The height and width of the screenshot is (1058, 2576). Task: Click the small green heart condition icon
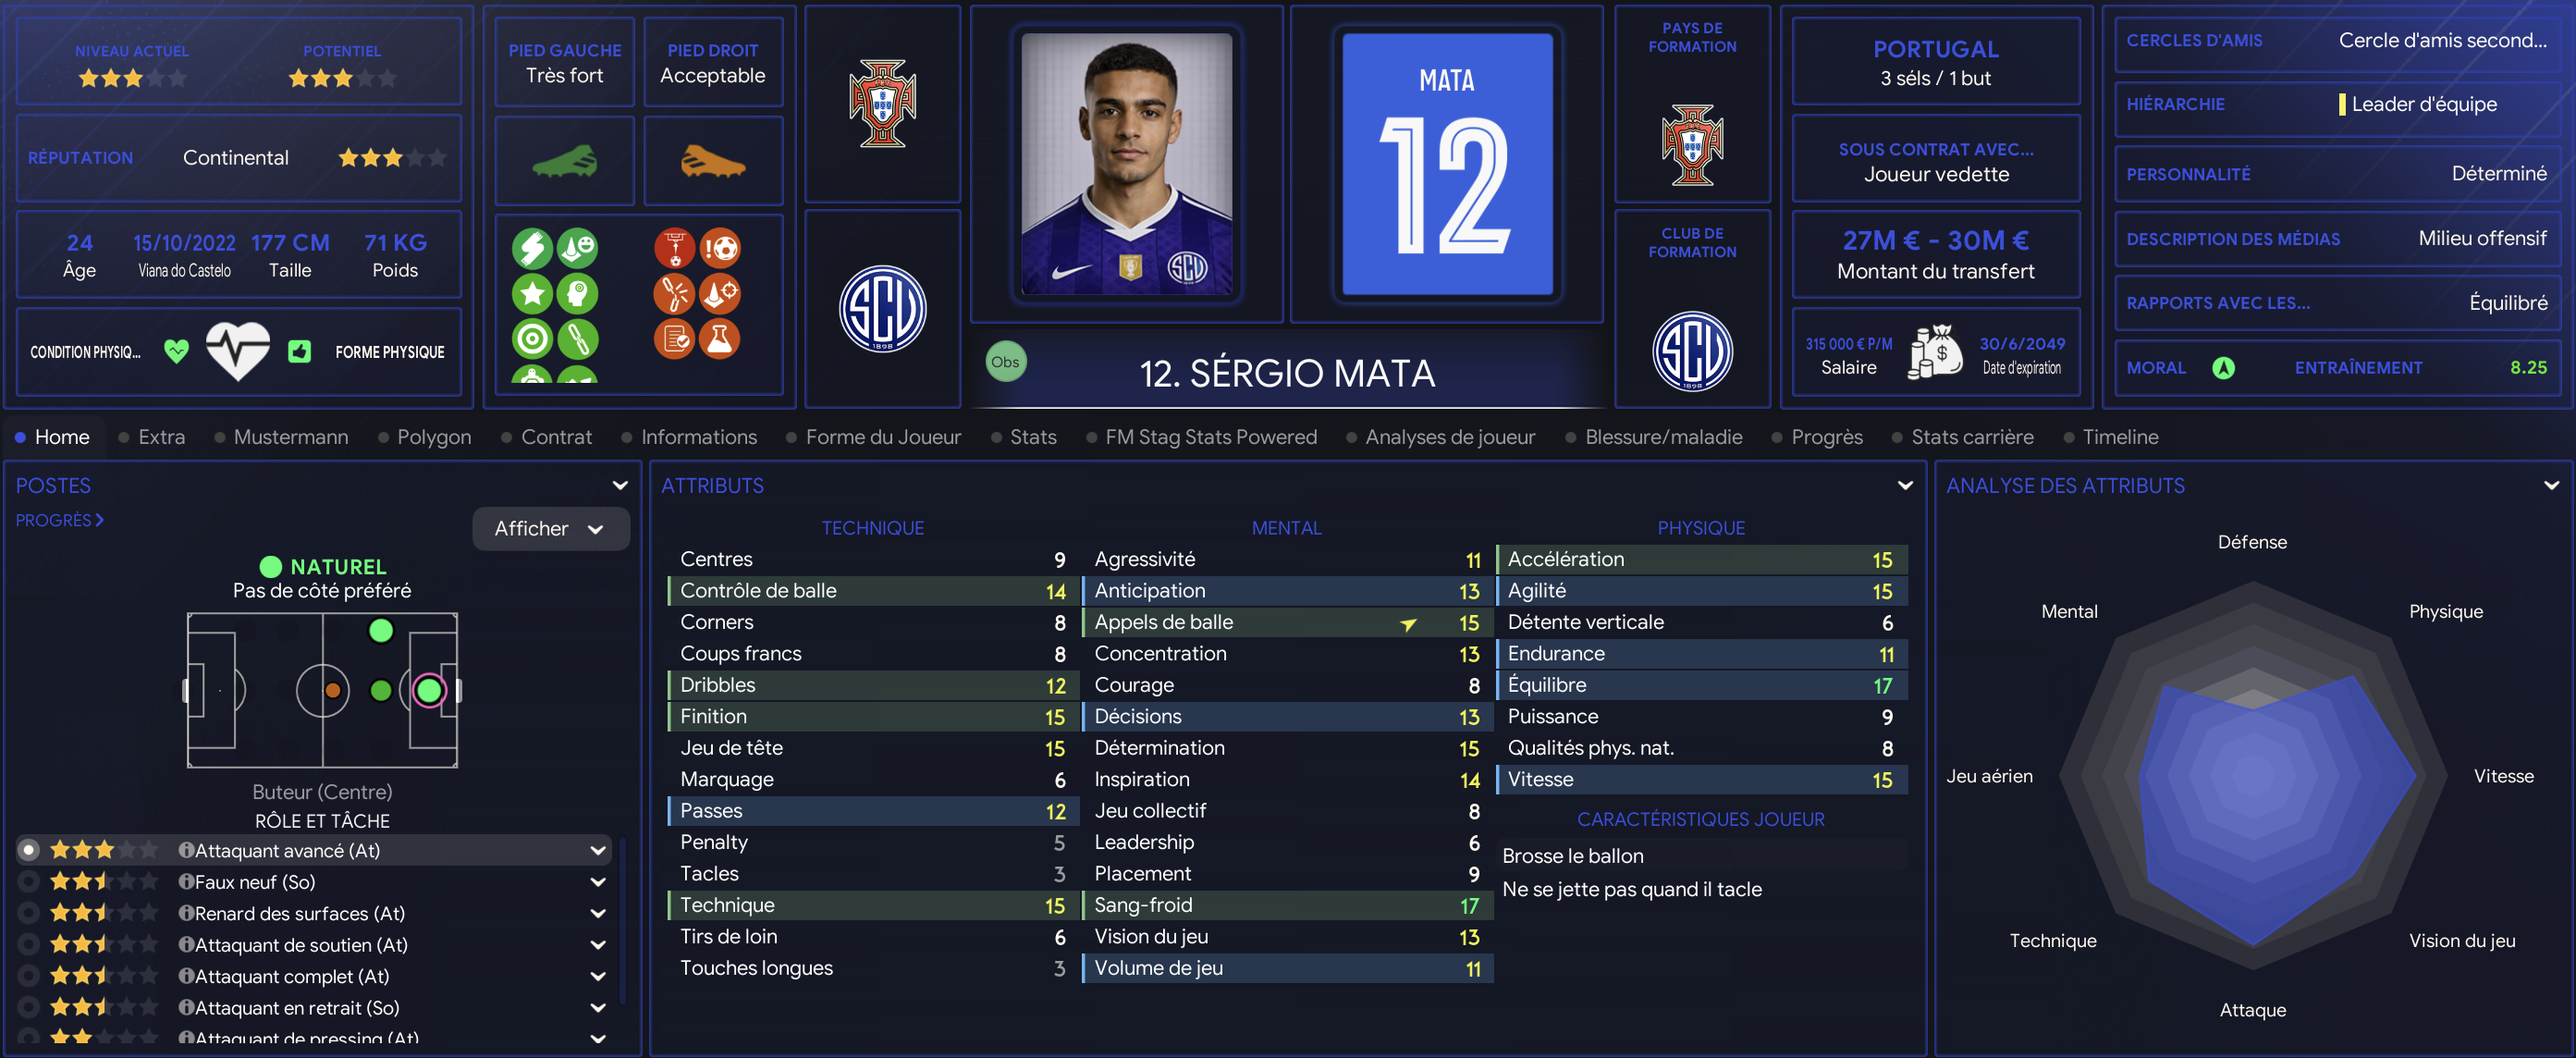[176, 351]
